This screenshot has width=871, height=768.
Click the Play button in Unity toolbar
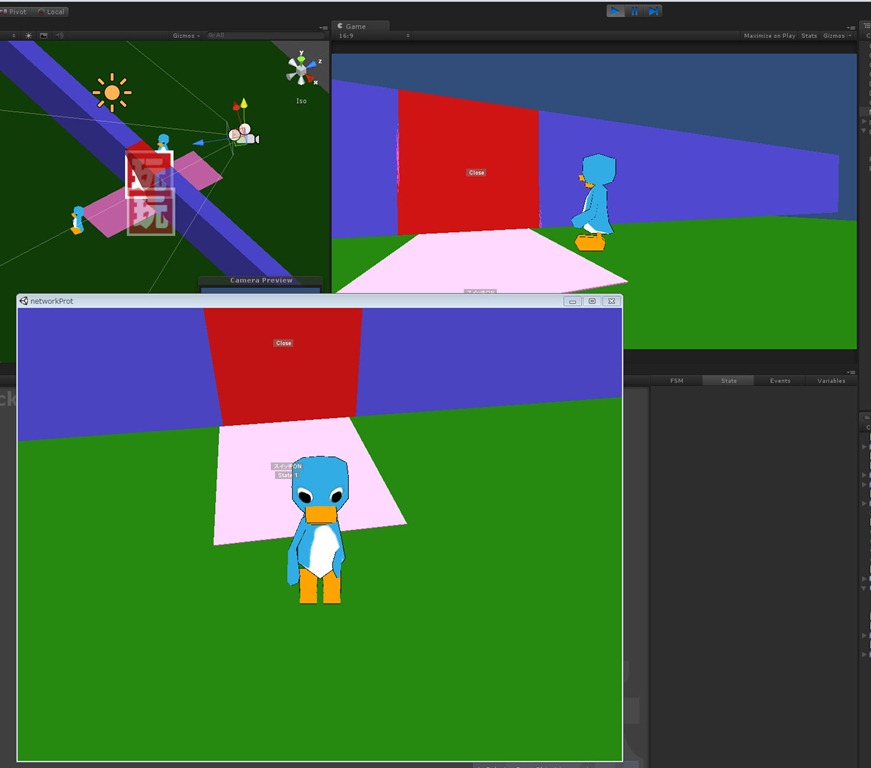(x=615, y=11)
